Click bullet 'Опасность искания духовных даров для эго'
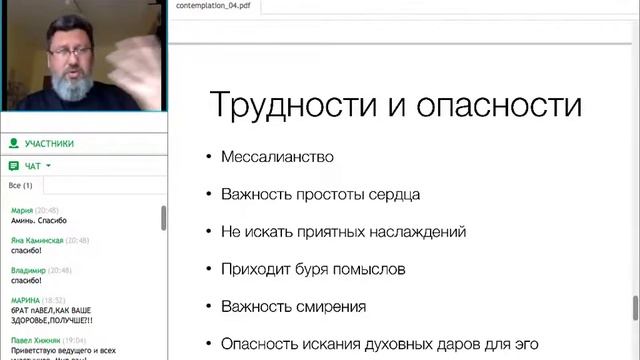Screen dimensions: 640x360 pos(380,344)
